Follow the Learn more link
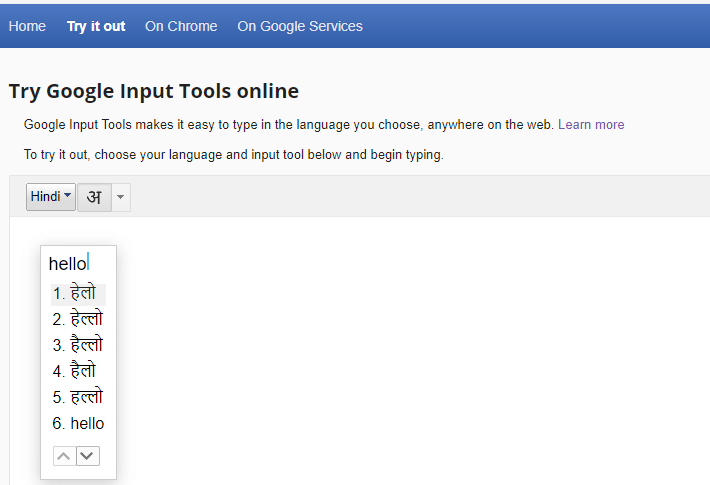The height and width of the screenshot is (485, 710). pyautogui.click(x=591, y=125)
